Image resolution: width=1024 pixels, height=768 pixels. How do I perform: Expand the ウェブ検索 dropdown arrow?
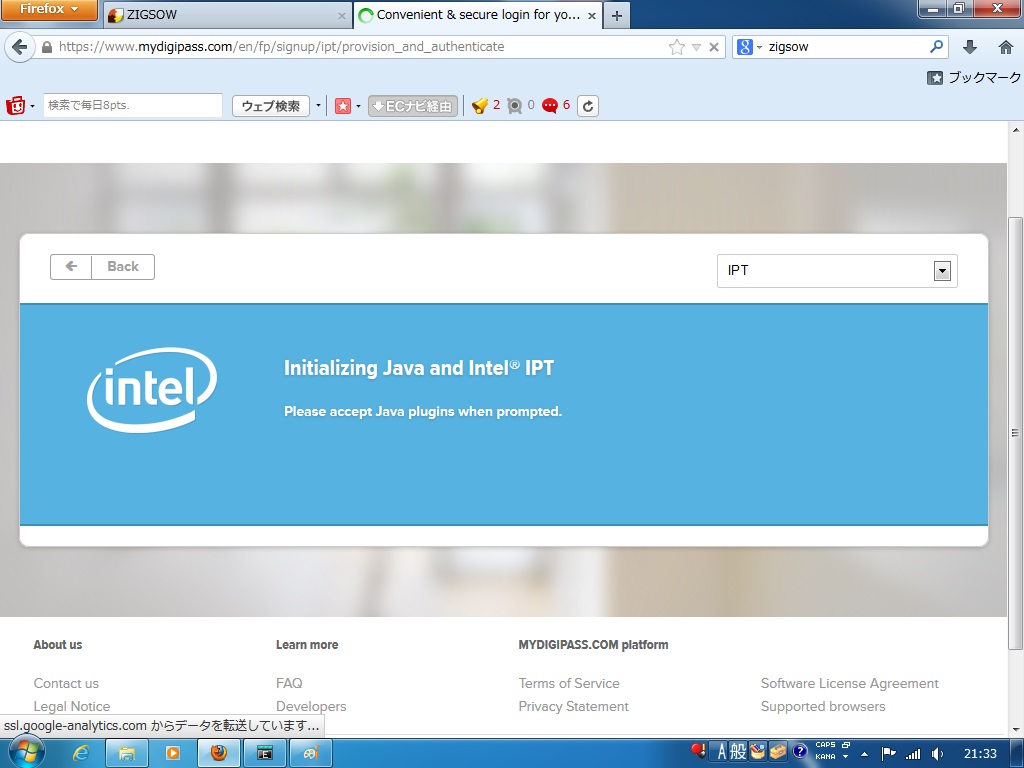[318, 106]
